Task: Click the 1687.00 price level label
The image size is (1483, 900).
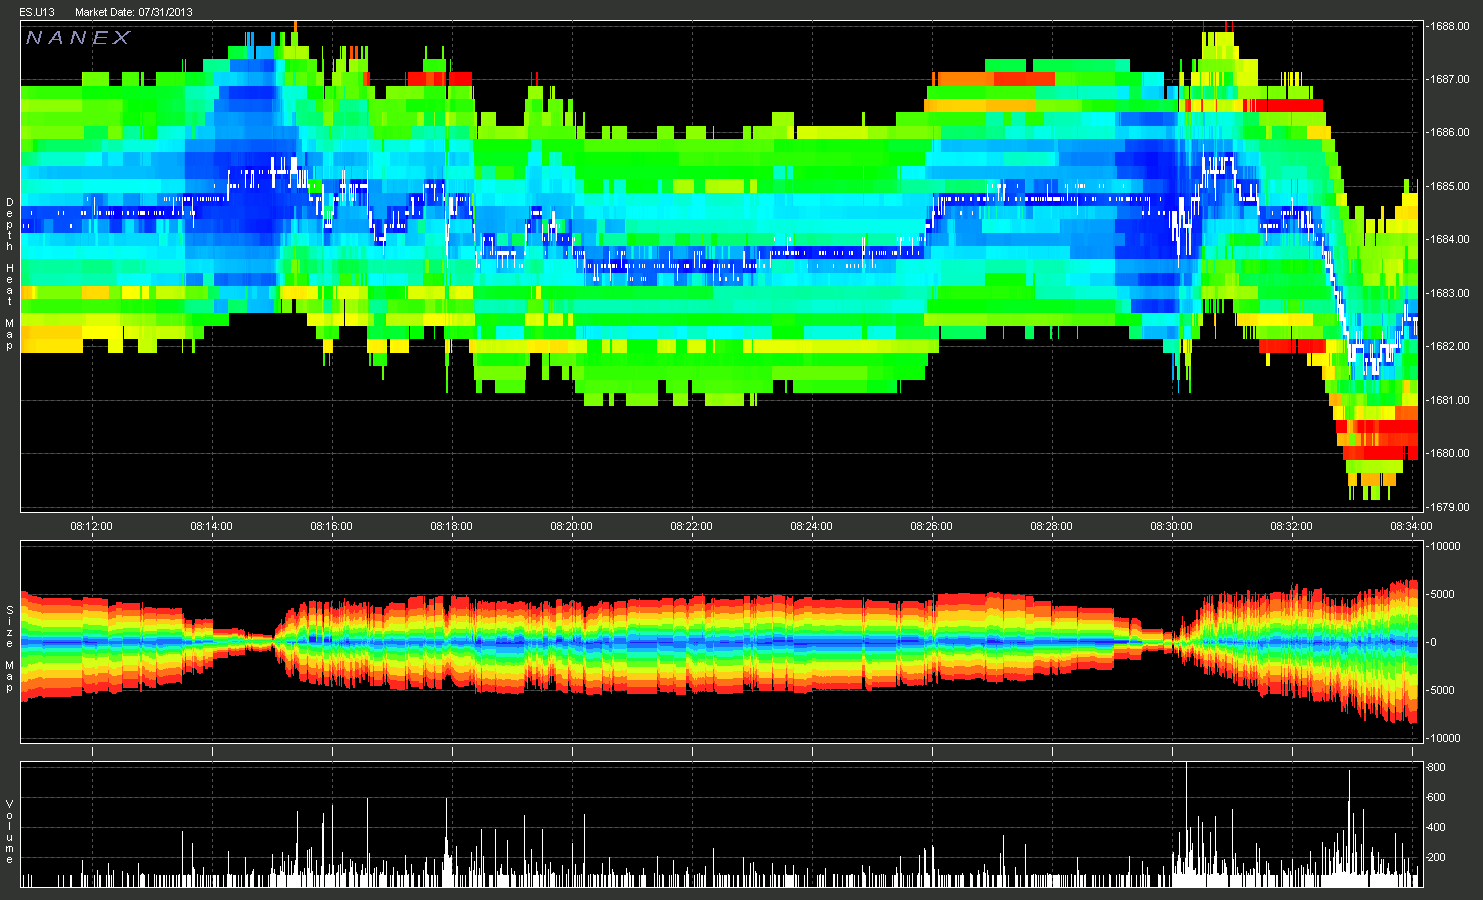Action: pyautogui.click(x=1449, y=79)
